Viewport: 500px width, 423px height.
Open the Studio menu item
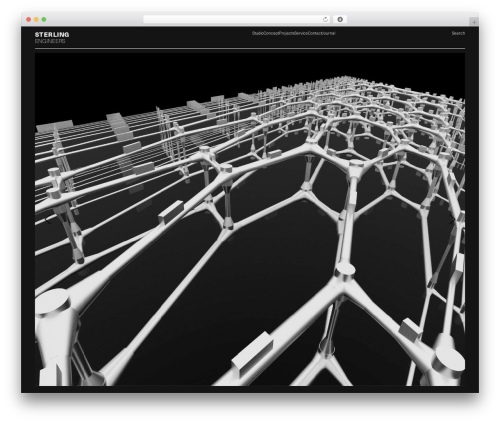click(x=257, y=33)
